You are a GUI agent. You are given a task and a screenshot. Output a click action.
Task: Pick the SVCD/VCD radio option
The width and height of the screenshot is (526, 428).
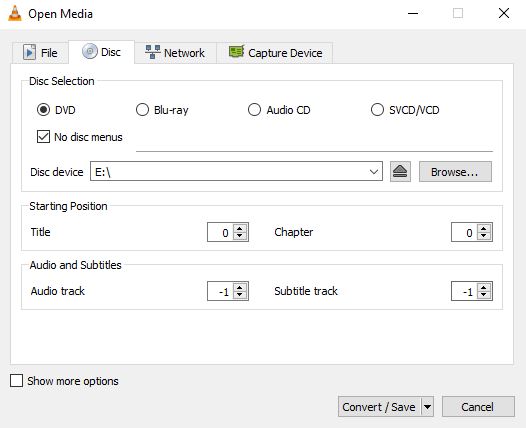tap(377, 110)
